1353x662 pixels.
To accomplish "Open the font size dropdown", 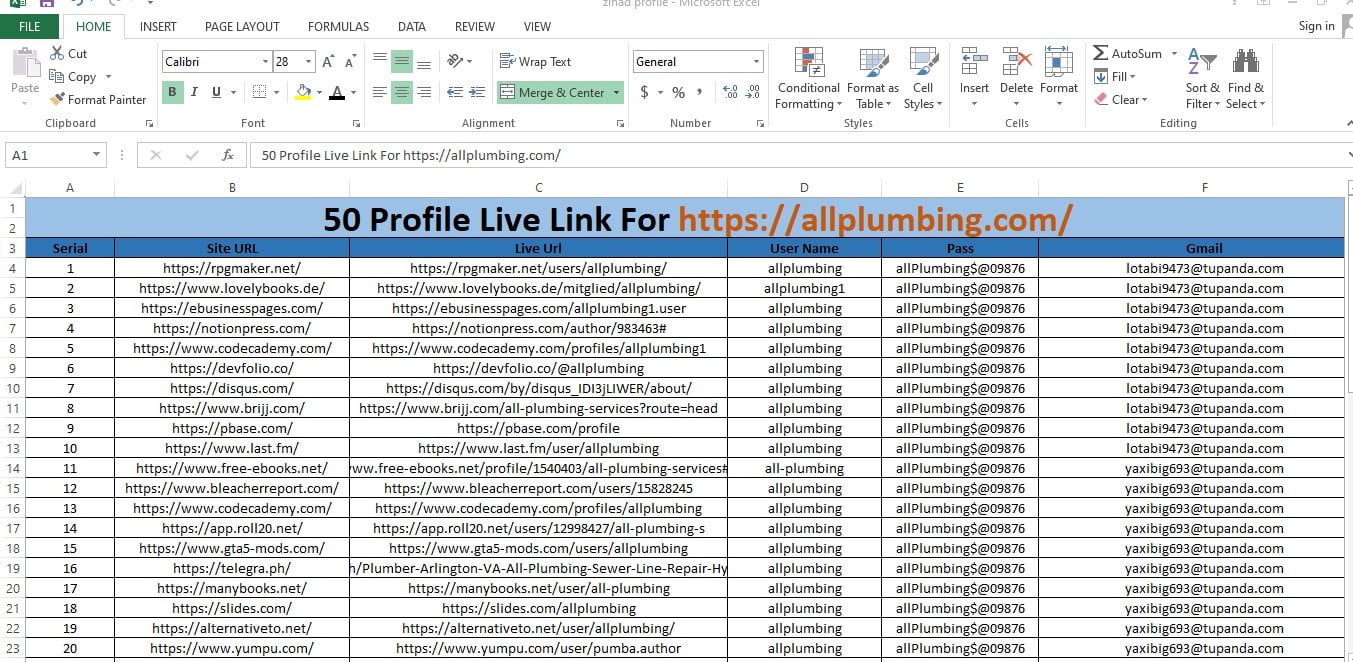I will pyautogui.click(x=308, y=61).
